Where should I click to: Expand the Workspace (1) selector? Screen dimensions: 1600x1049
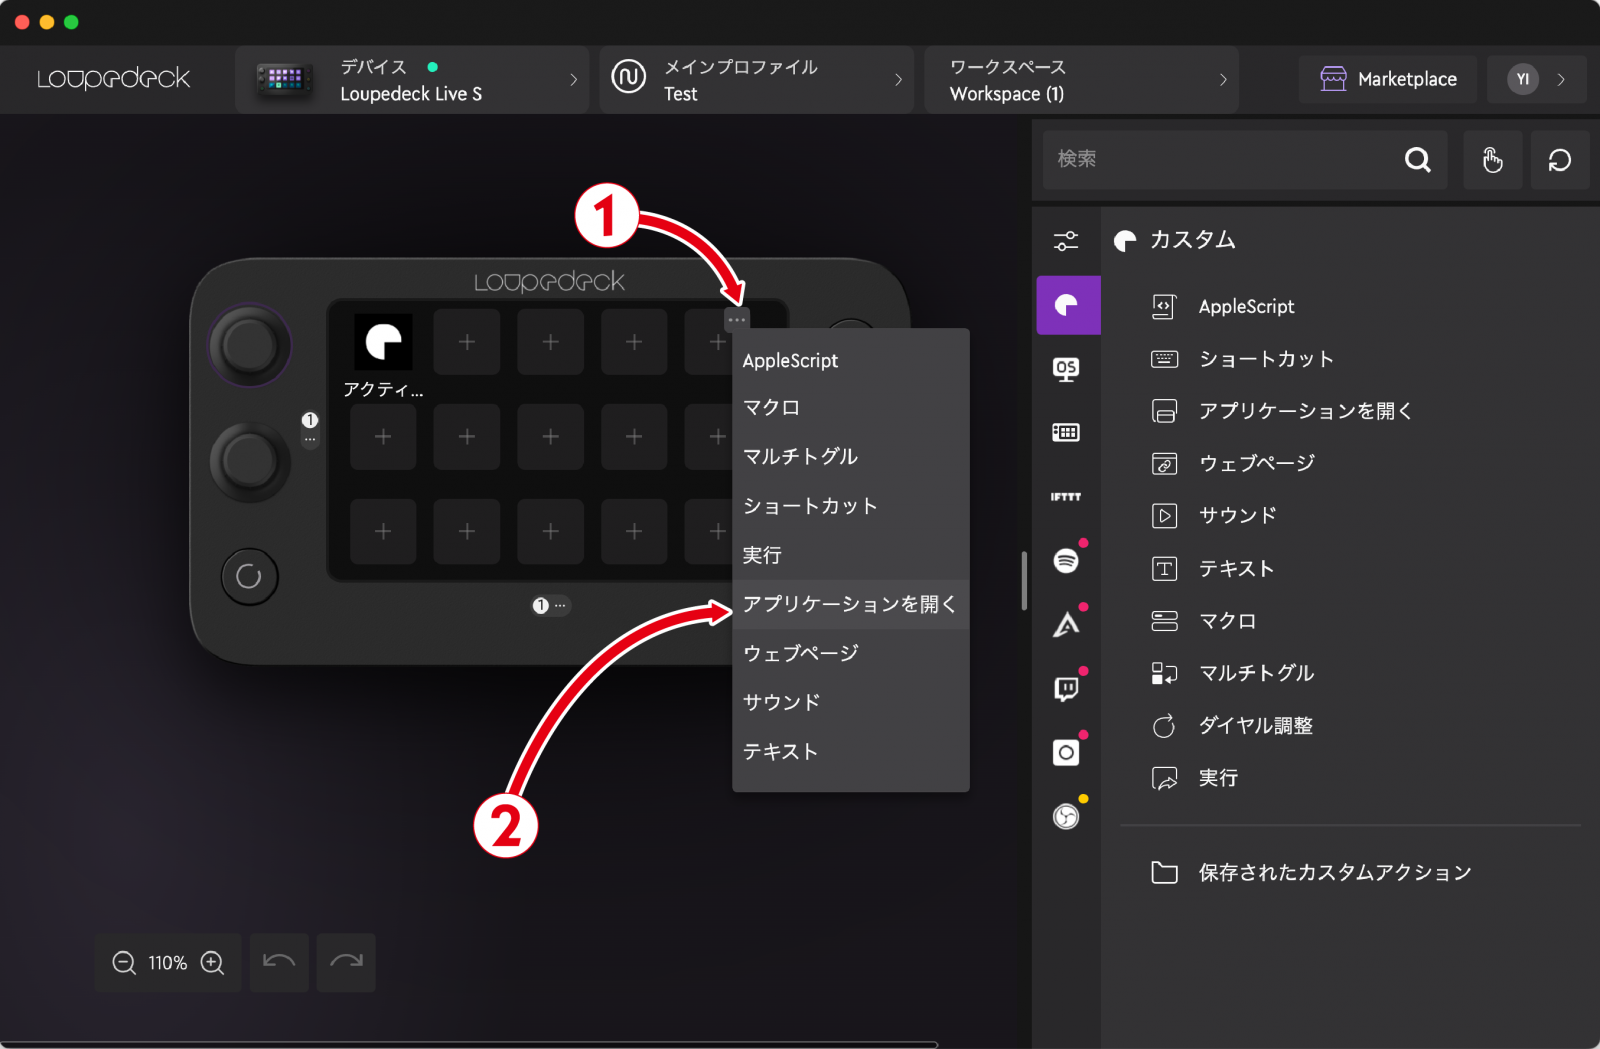click(1081, 79)
